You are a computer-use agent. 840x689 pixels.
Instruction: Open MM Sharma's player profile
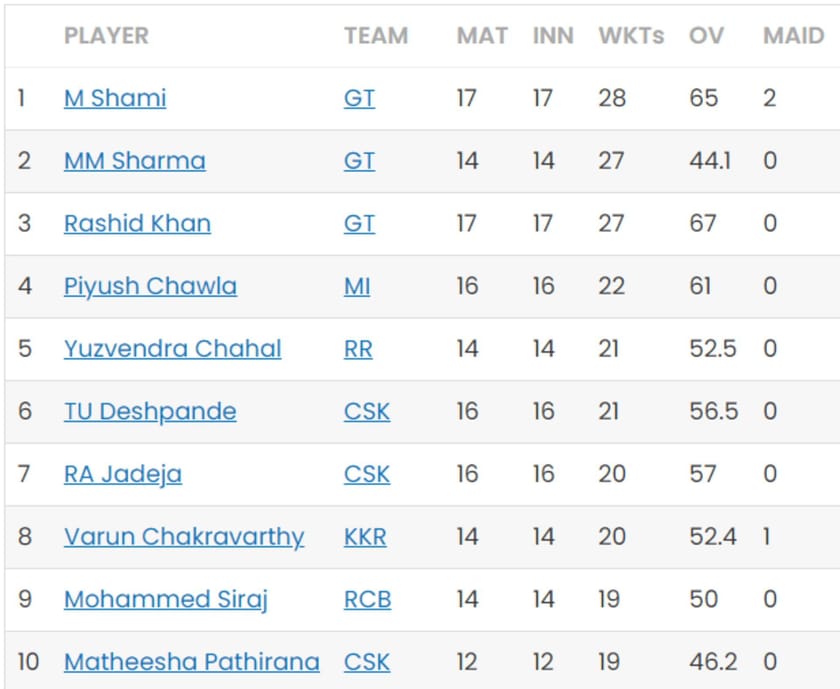point(133,161)
